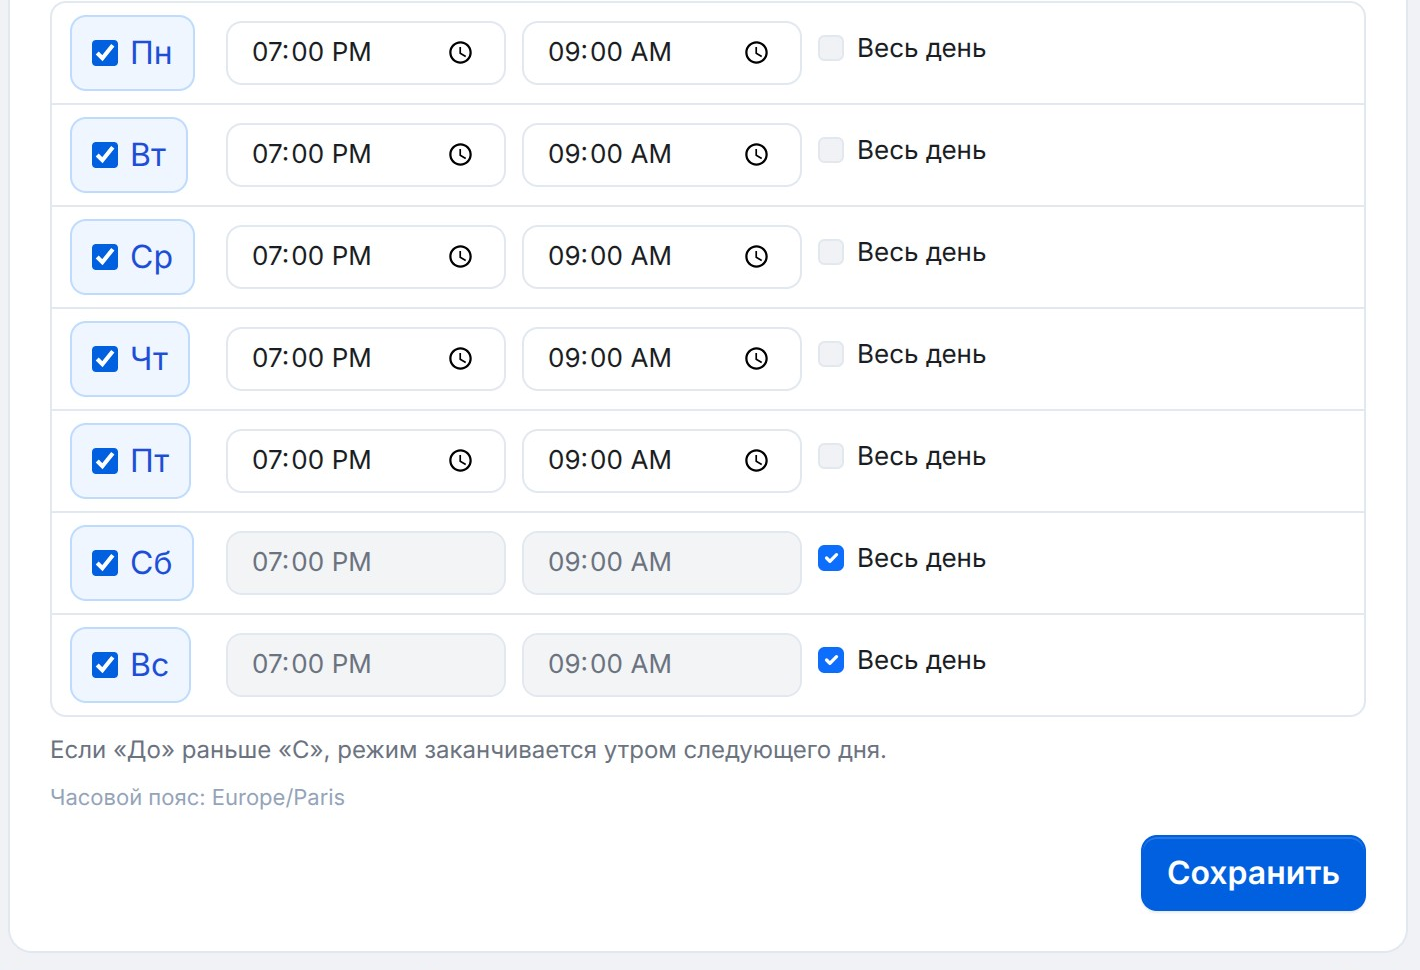Focus the Вт 09:00 AM end time field
Viewport: 1420px width, 970px height.
pyautogui.click(x=661, y=155)
